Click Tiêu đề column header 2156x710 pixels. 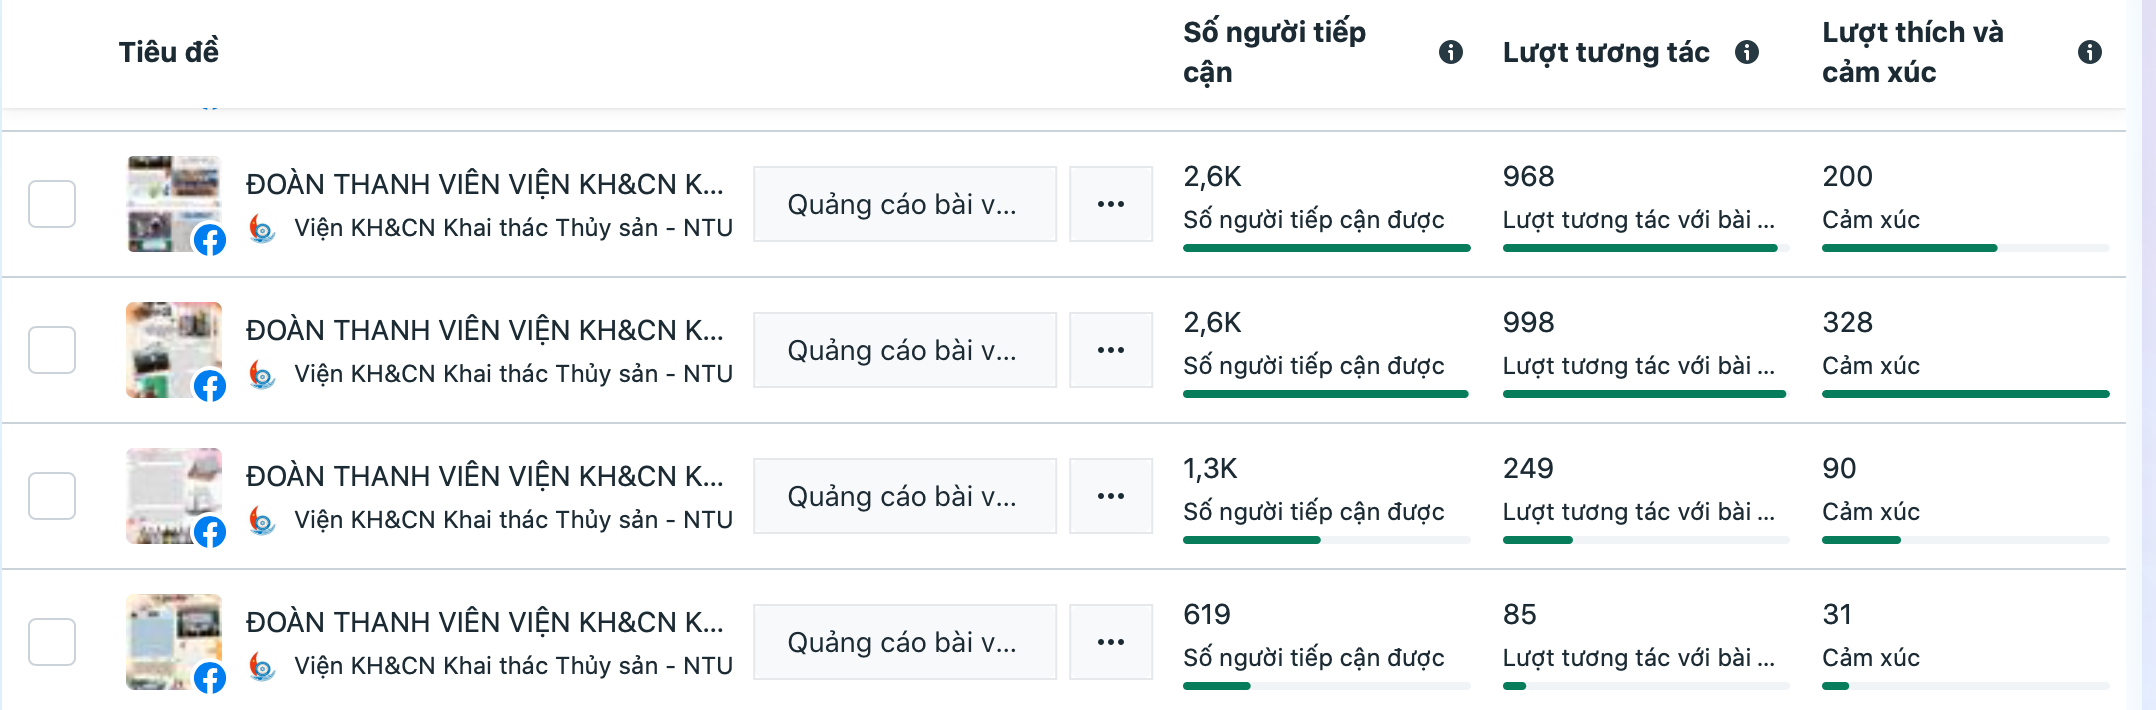click(x=168, y=52)
